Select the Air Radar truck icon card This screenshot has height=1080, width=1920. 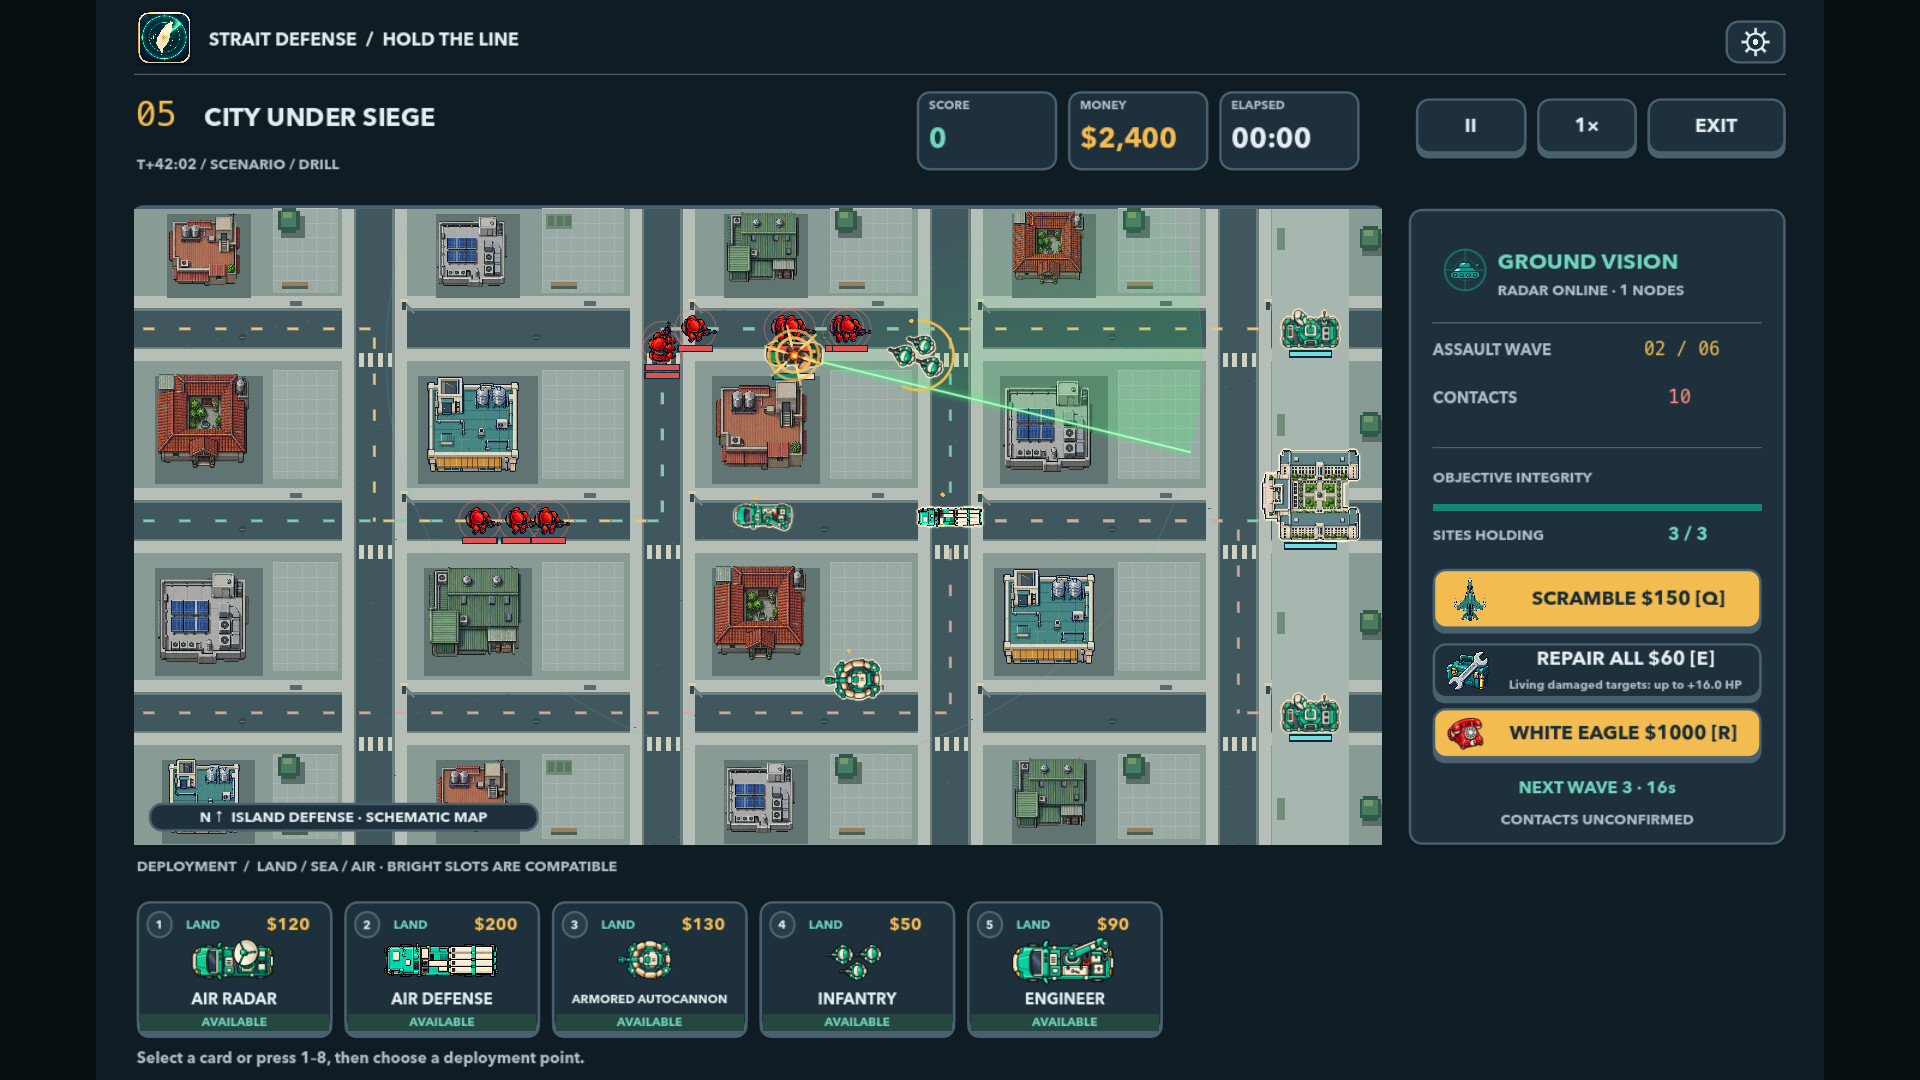233,960
